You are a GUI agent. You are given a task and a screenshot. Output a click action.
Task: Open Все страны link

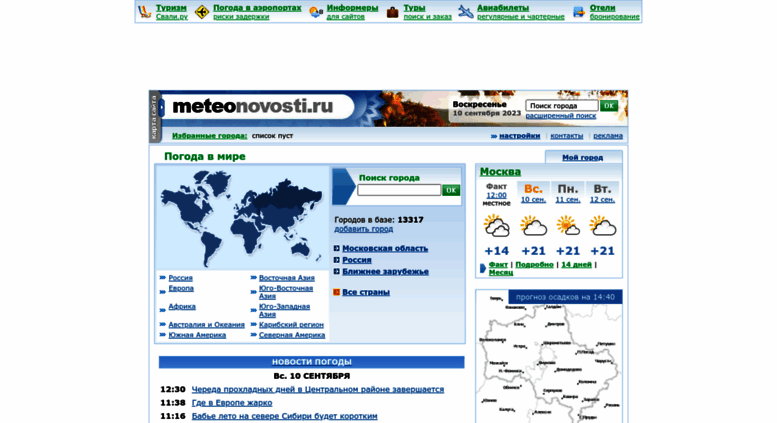(x=366, y=292)
